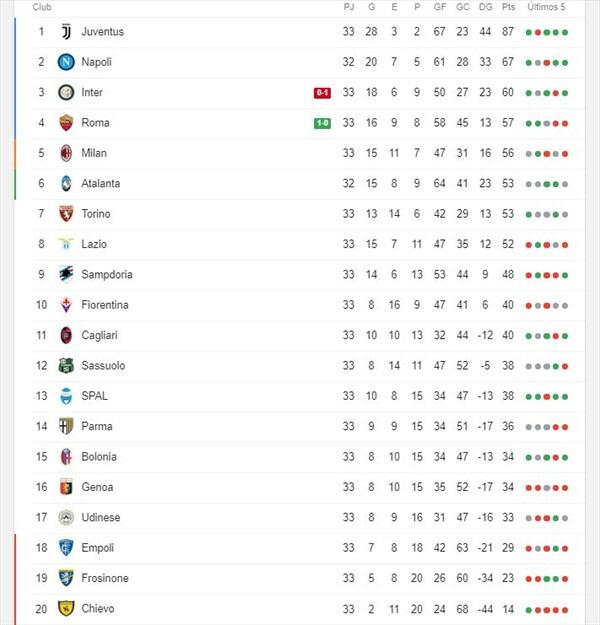Click the Roma wolf crest icon
The height and width of the screenshot is (625, 600).
pos(66,123)
